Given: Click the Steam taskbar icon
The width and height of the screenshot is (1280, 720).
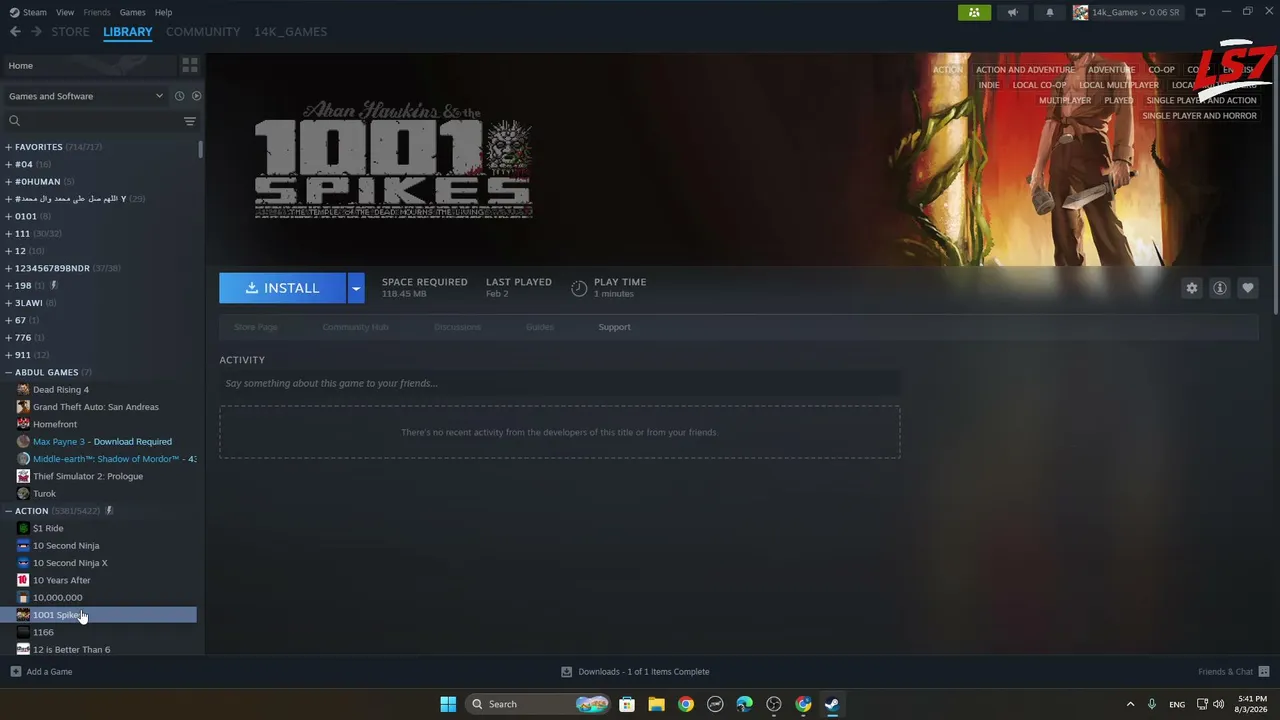Looking at the screenshot, I should tap(832, 704).
